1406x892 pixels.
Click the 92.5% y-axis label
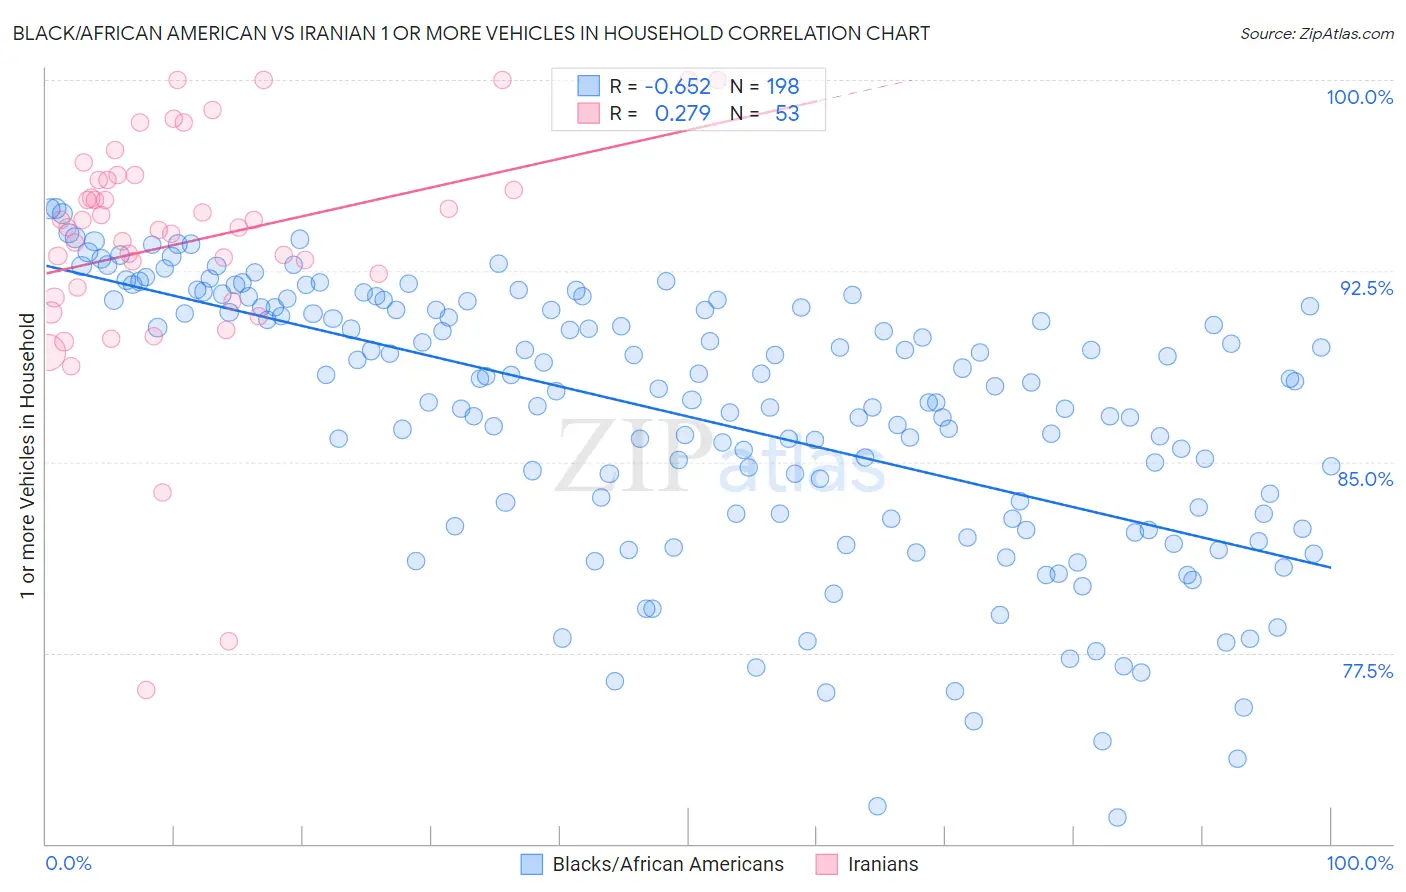click(1366, 288)
